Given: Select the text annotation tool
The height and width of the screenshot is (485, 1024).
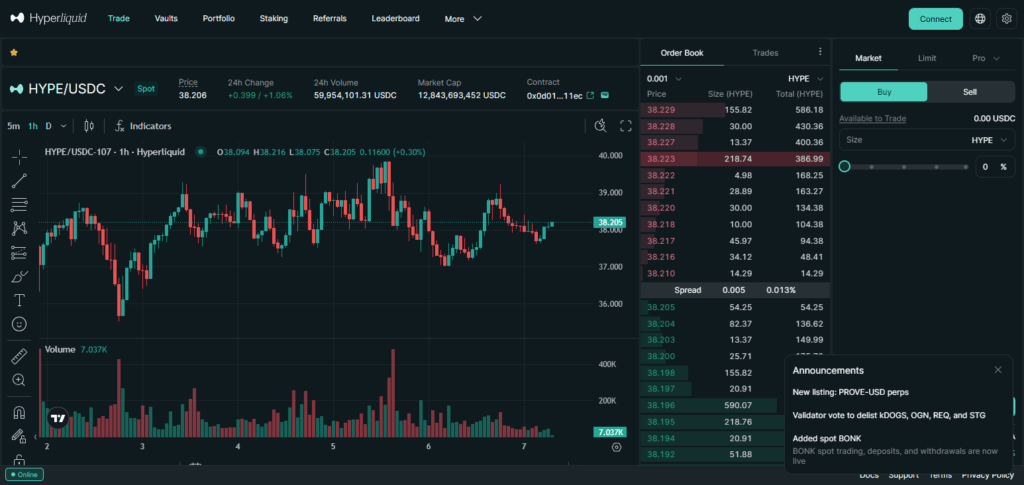Looking at the screenshot, I should (20, 300).
